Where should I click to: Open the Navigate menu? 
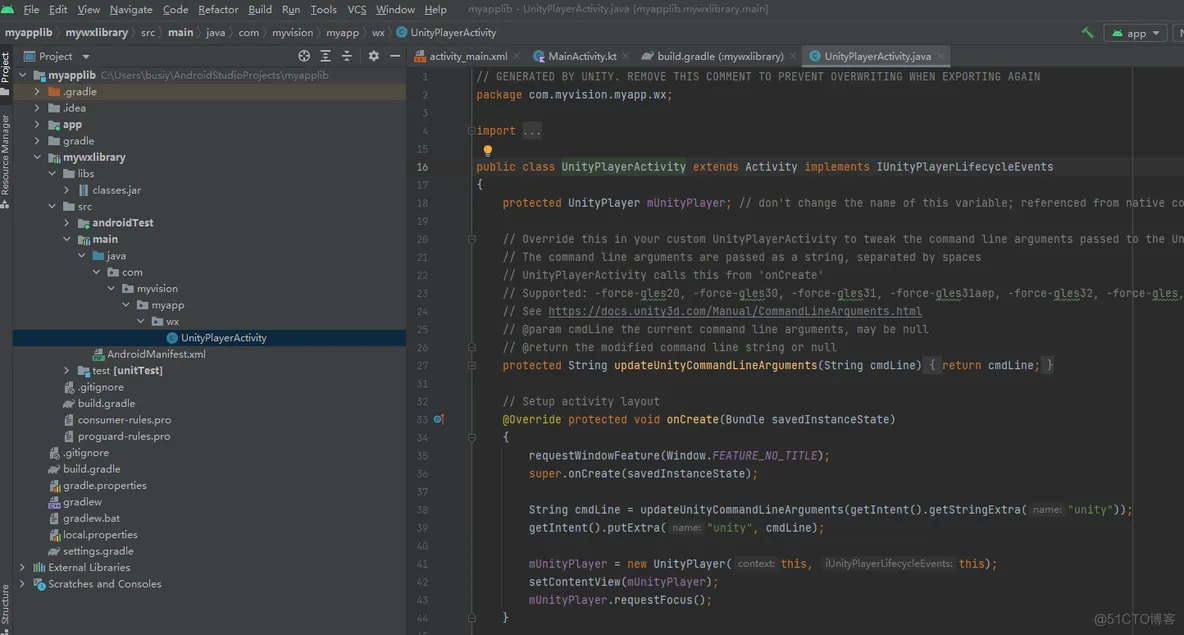[x=131, y=9]
